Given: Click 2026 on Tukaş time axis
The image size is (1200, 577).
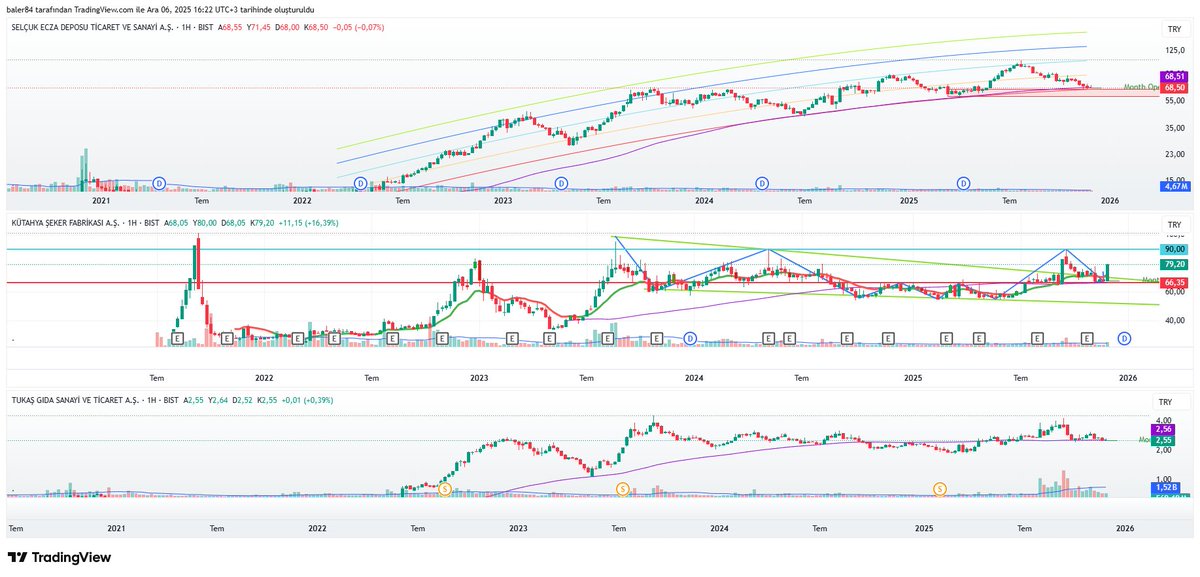Looking at the screenshot, I should coord(1125,527).
